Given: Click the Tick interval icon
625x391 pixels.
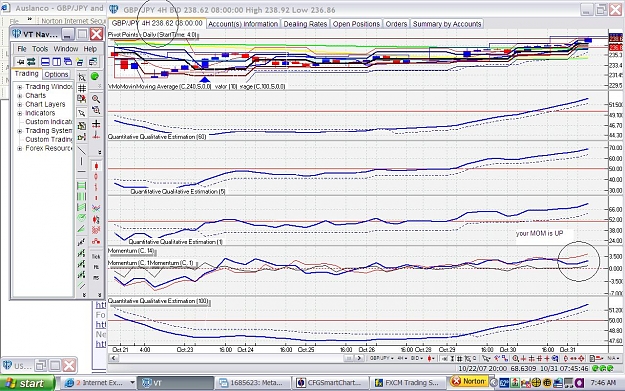Looking at the screenshot, I should [x=96, y=256].
